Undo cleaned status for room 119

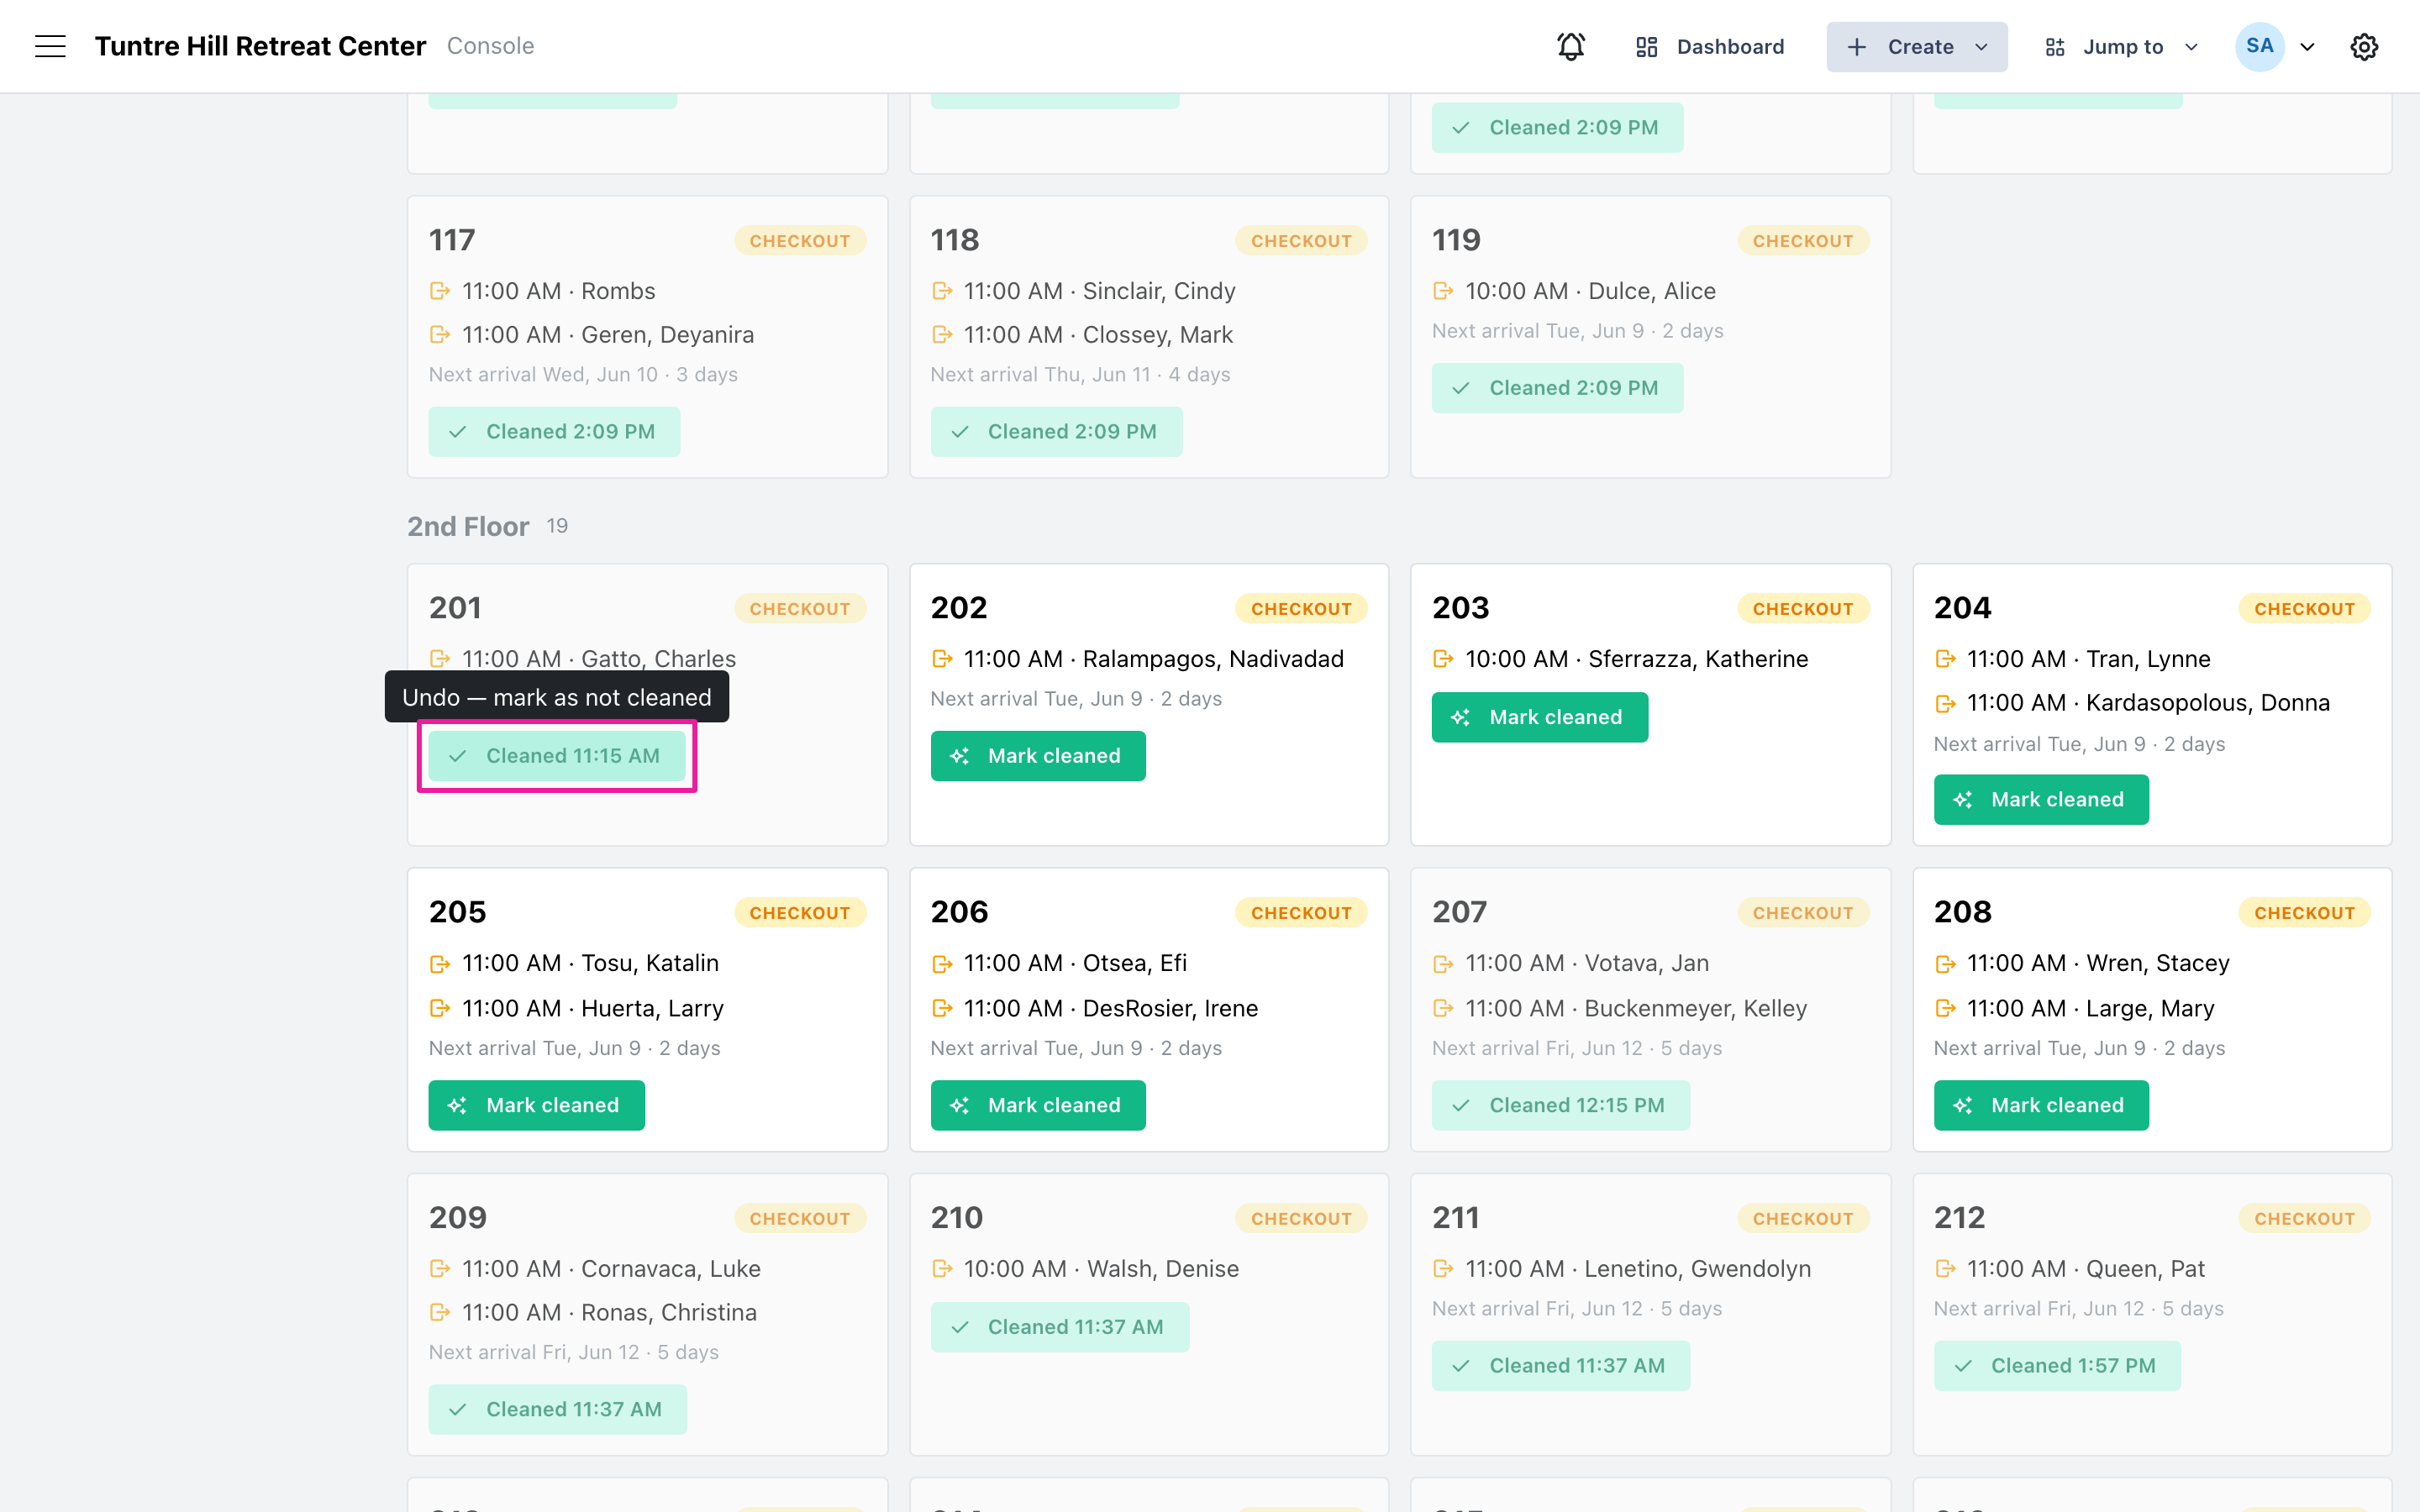(1557, 388)
